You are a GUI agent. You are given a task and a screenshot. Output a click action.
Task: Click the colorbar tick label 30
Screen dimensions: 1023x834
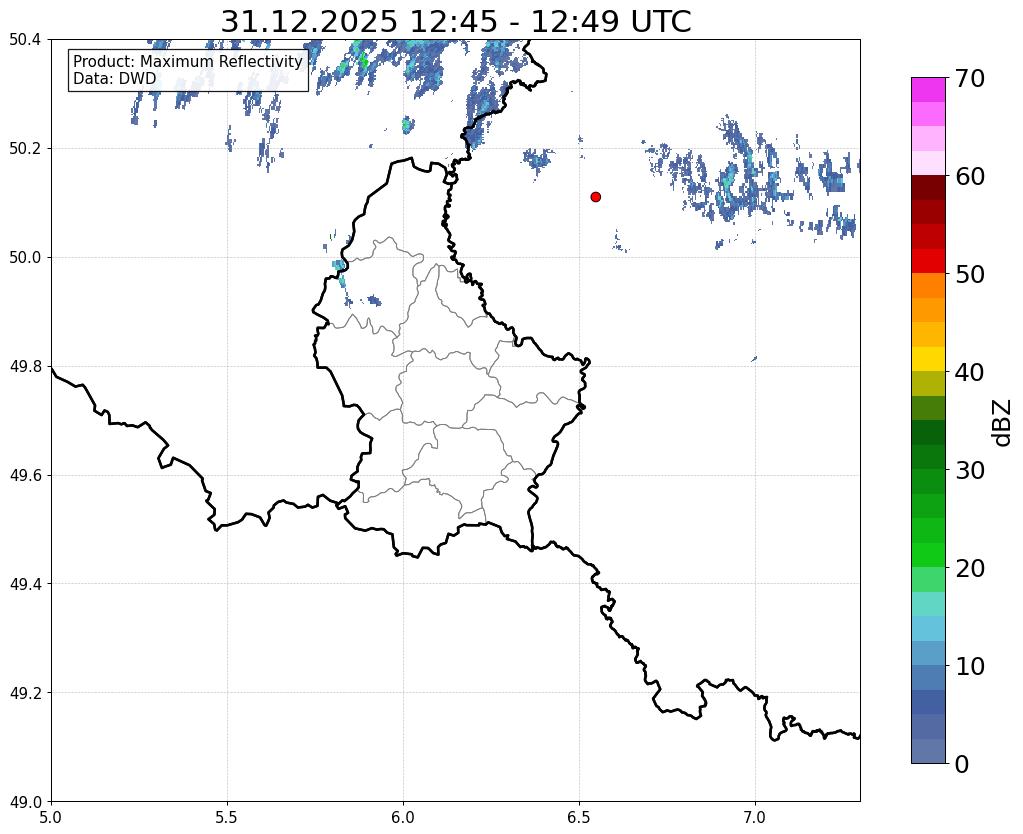970,470
